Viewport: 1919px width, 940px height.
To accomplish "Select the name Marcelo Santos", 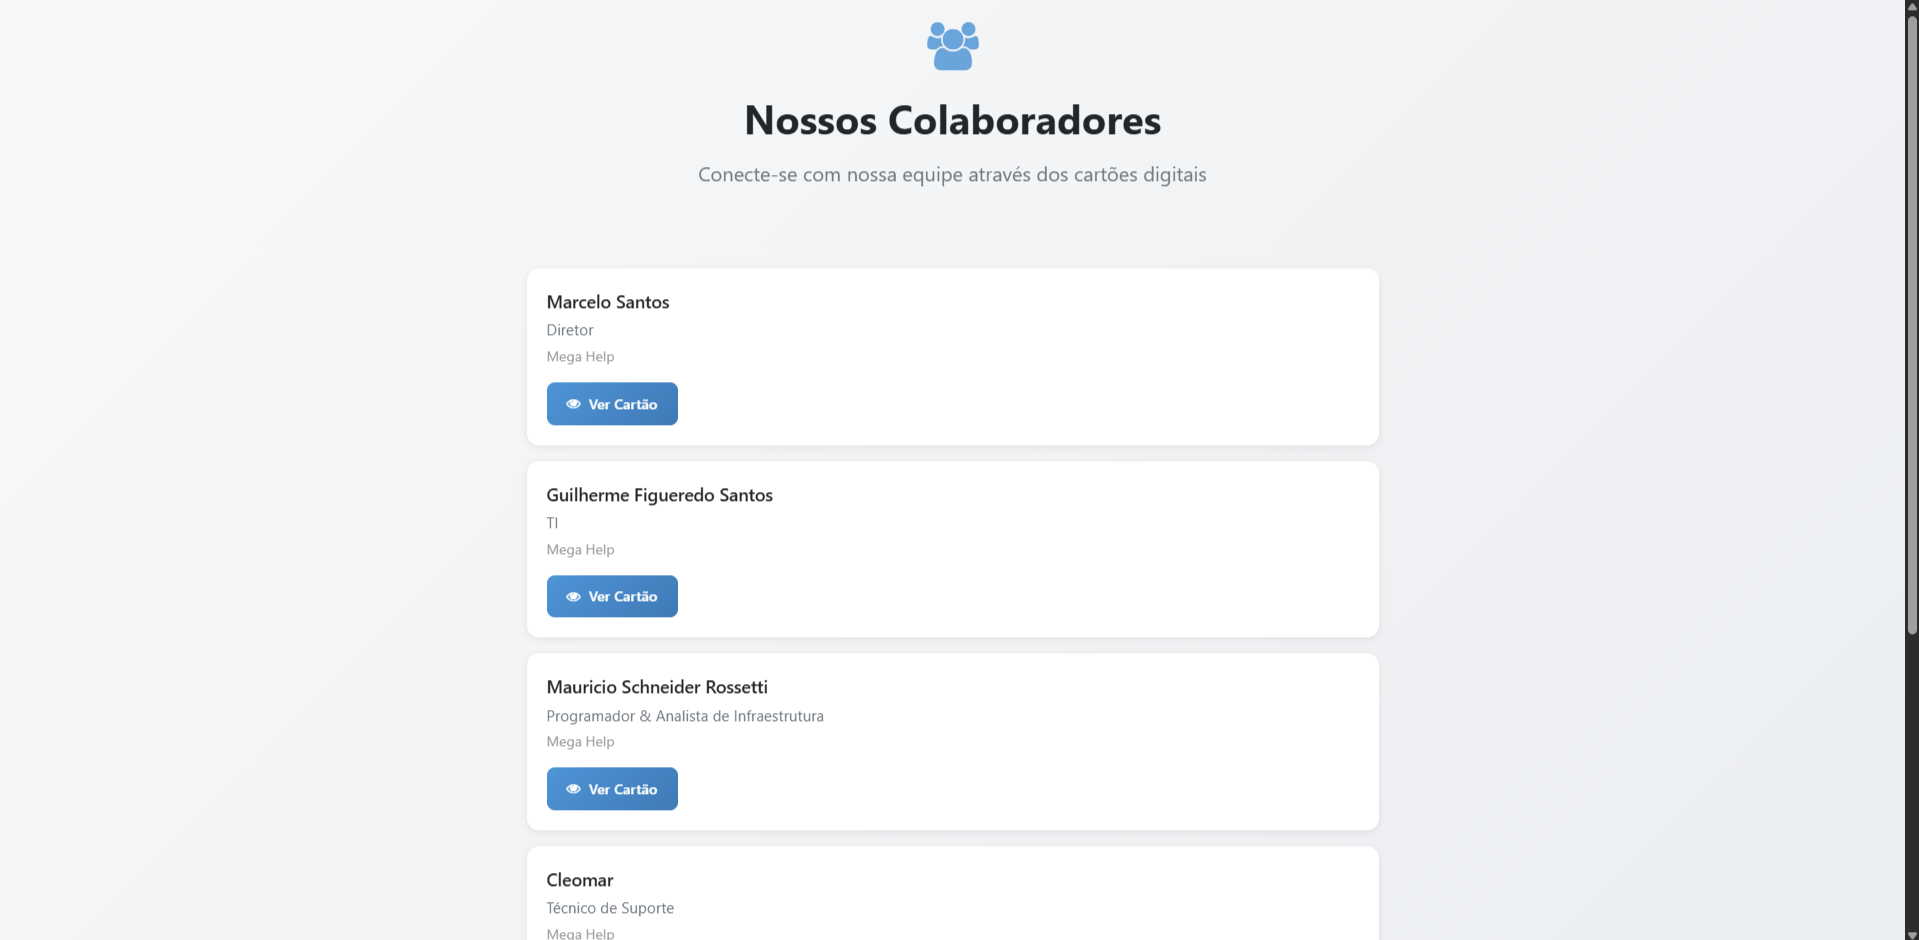I will coord(607,301).
